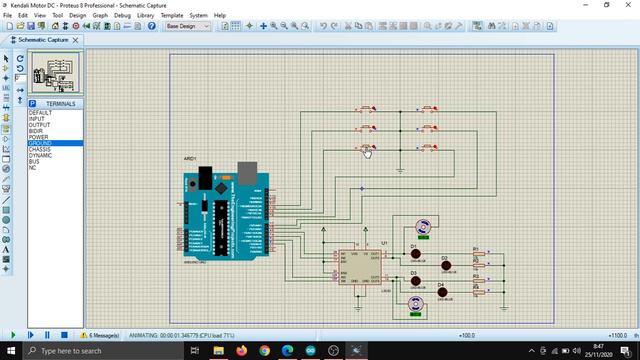Image resolution: width=640 pixels, height=360 pixels.
Task: Click the Step simulation button
Action: (x=30, y=335)
